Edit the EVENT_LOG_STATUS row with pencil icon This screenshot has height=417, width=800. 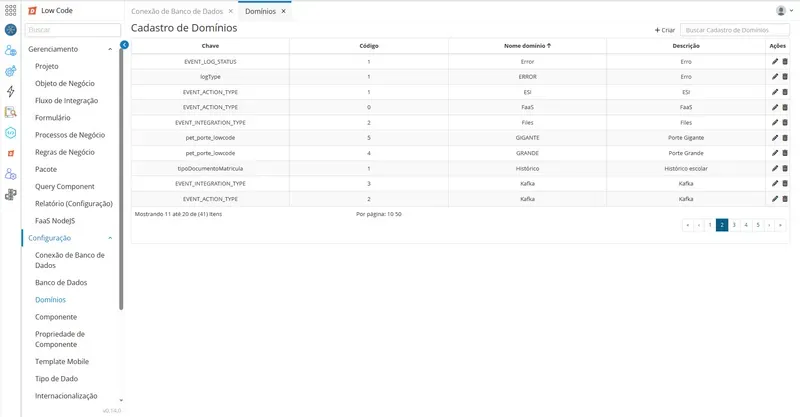tap(774, 61)
